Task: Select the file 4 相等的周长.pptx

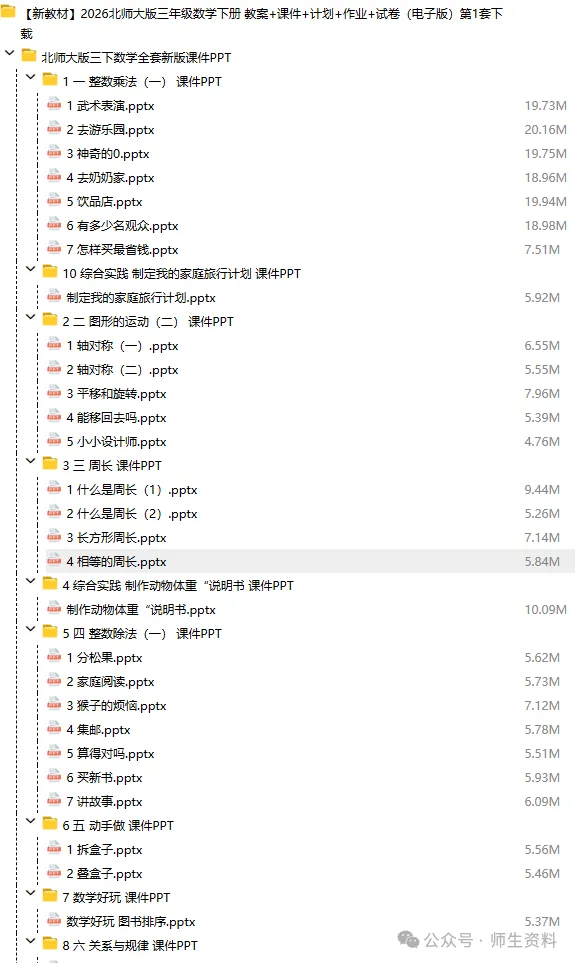Action: (x=310, y=561)
